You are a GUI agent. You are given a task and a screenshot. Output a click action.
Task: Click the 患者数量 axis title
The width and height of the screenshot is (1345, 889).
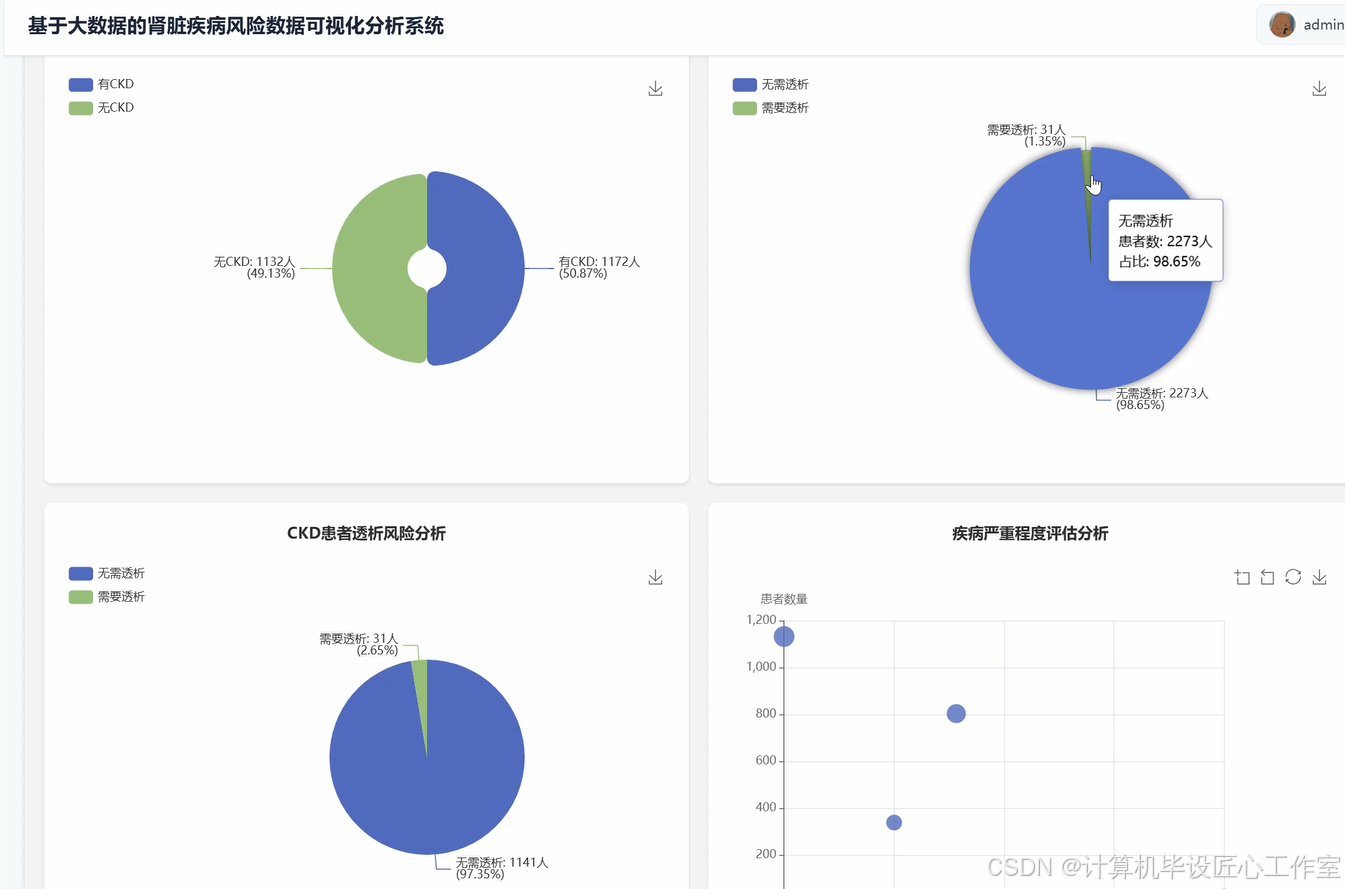(784, 599)
